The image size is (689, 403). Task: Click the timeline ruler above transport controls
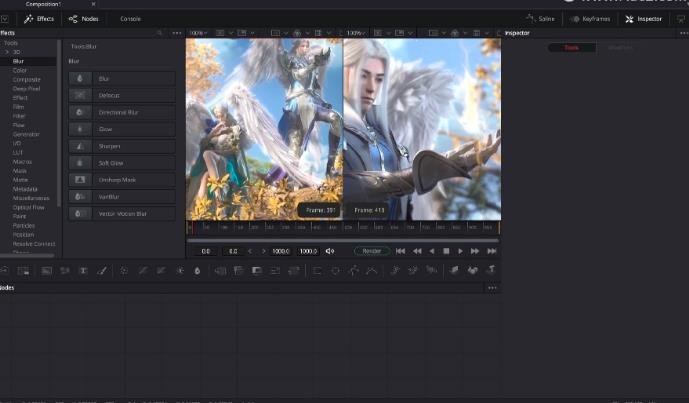[x=344, y=227]
